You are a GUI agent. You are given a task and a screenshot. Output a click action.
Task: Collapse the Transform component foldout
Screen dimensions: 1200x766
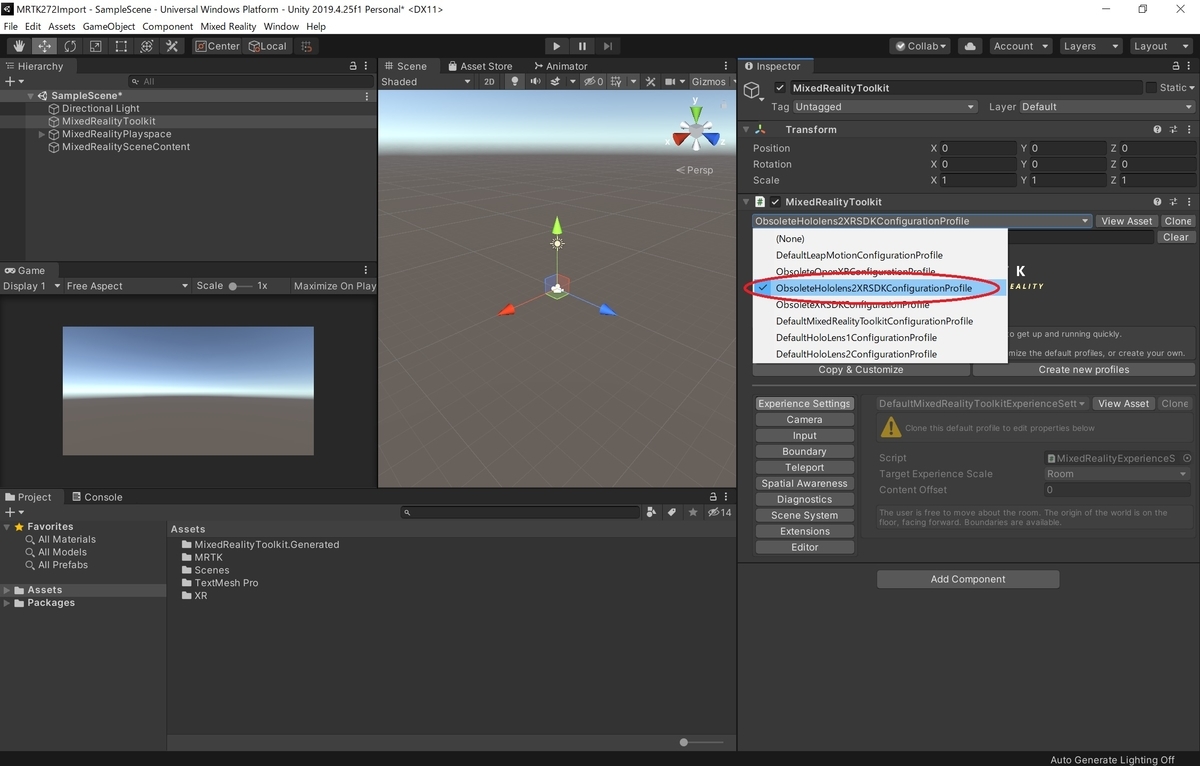coord(746,130)
